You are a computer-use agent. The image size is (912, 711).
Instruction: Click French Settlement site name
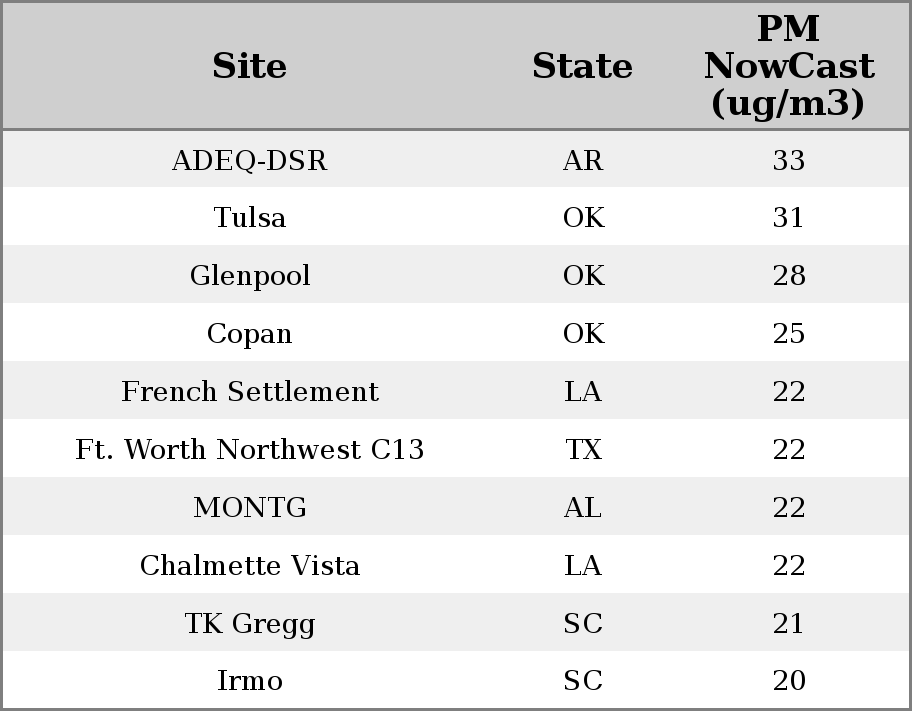pyautogui.click(x=249, y=392)
